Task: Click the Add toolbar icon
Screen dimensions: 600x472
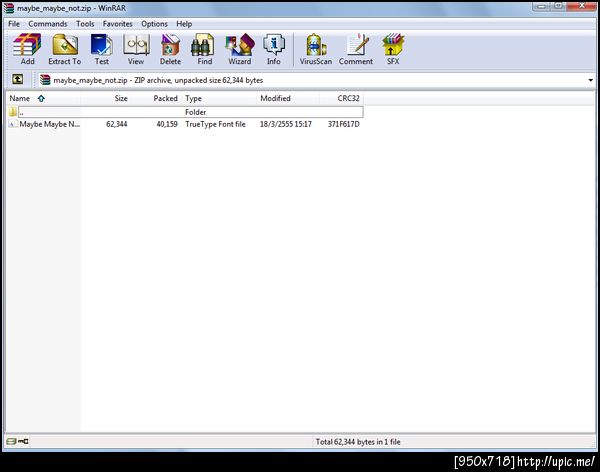Action: tap(27, 49)
